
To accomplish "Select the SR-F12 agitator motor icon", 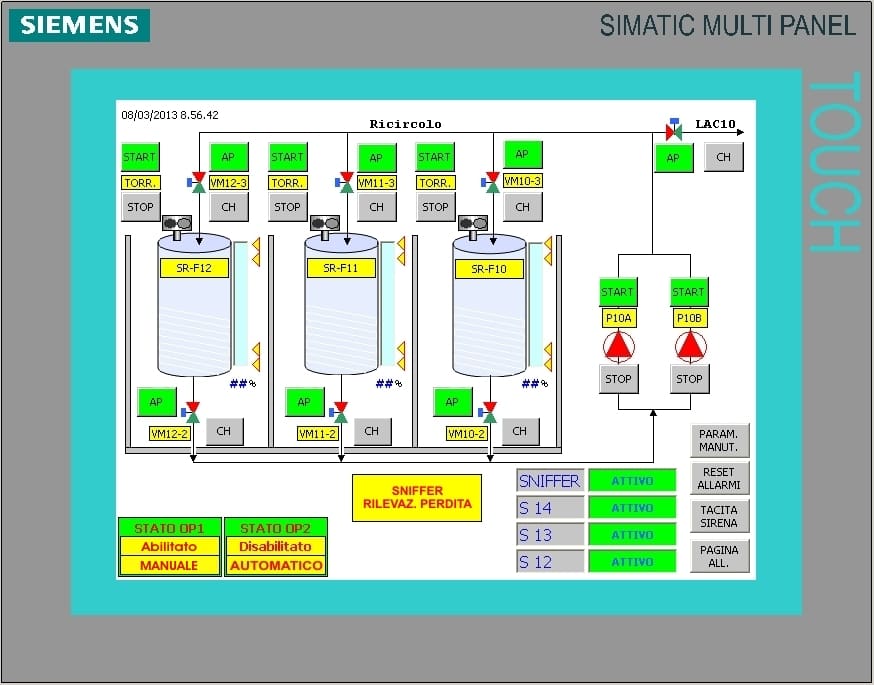I will 177,223.
